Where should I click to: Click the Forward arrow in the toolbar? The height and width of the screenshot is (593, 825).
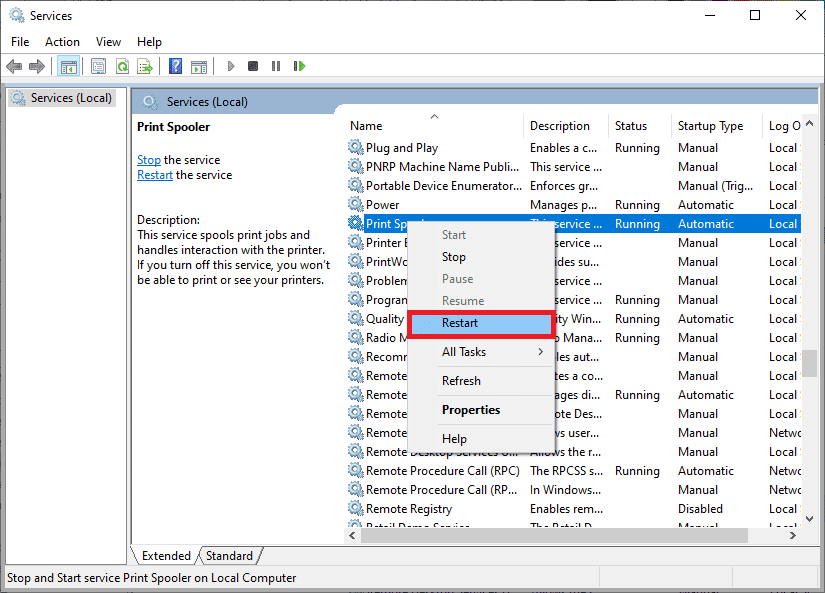[x=37, y=66]
